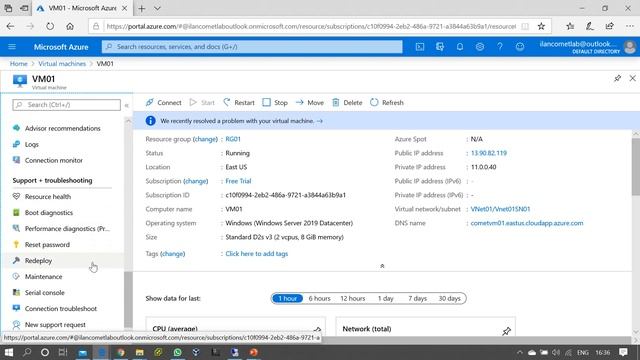The image size is (640, 360).
Task: Delete the virtual machine
Action: pos(347,102)
